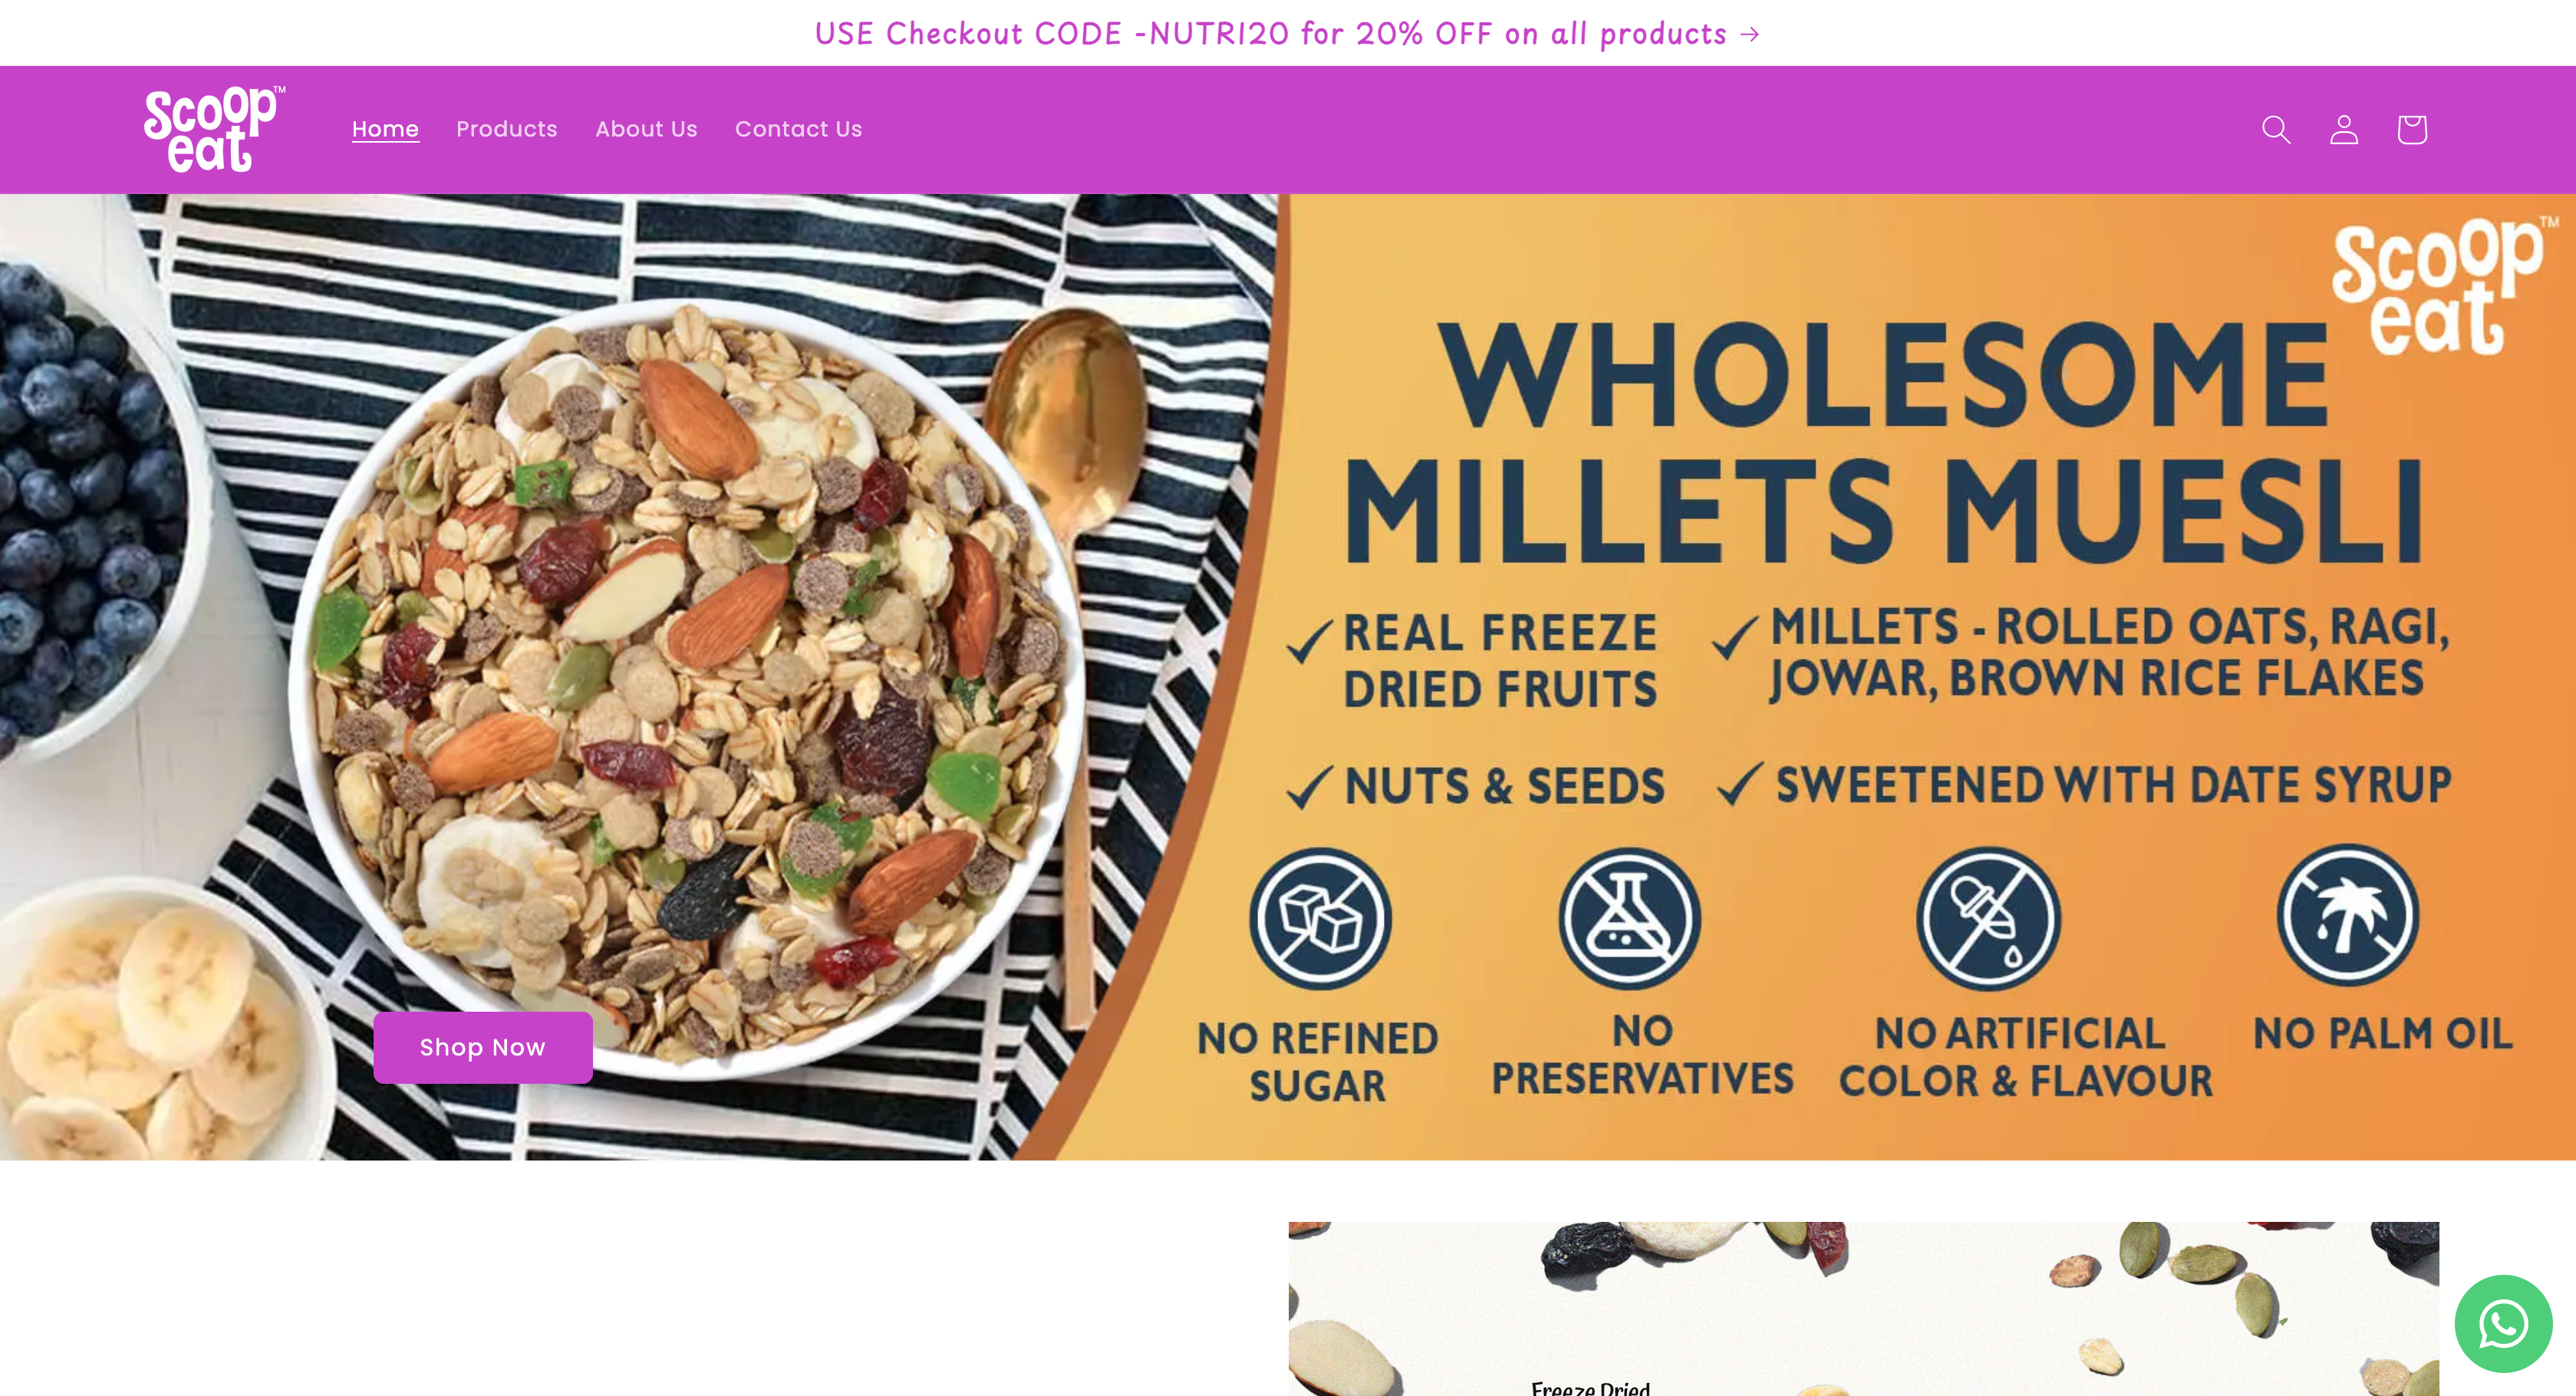Click the Scoop Eat header logo

214,129
